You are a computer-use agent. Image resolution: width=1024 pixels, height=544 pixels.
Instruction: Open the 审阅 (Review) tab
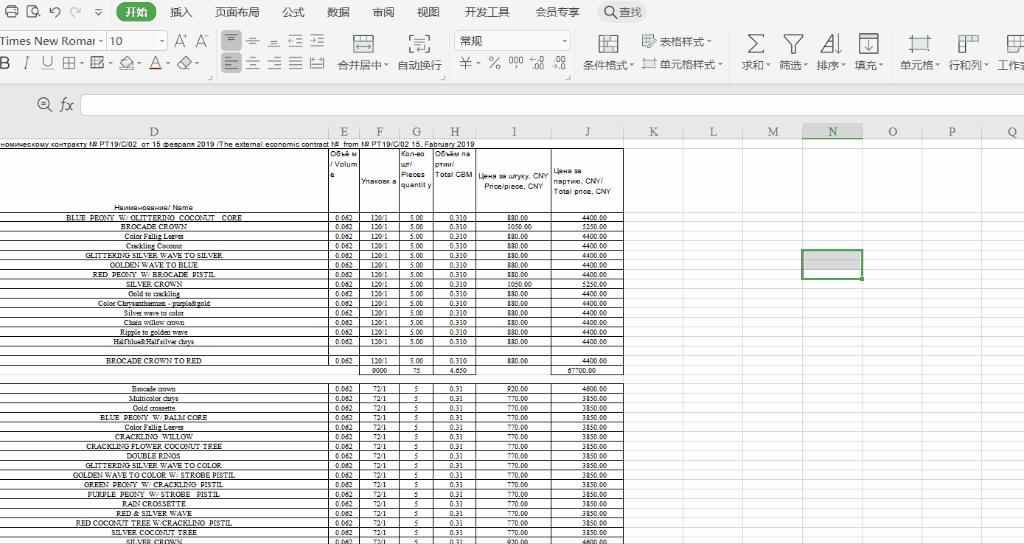coord(383,12)
